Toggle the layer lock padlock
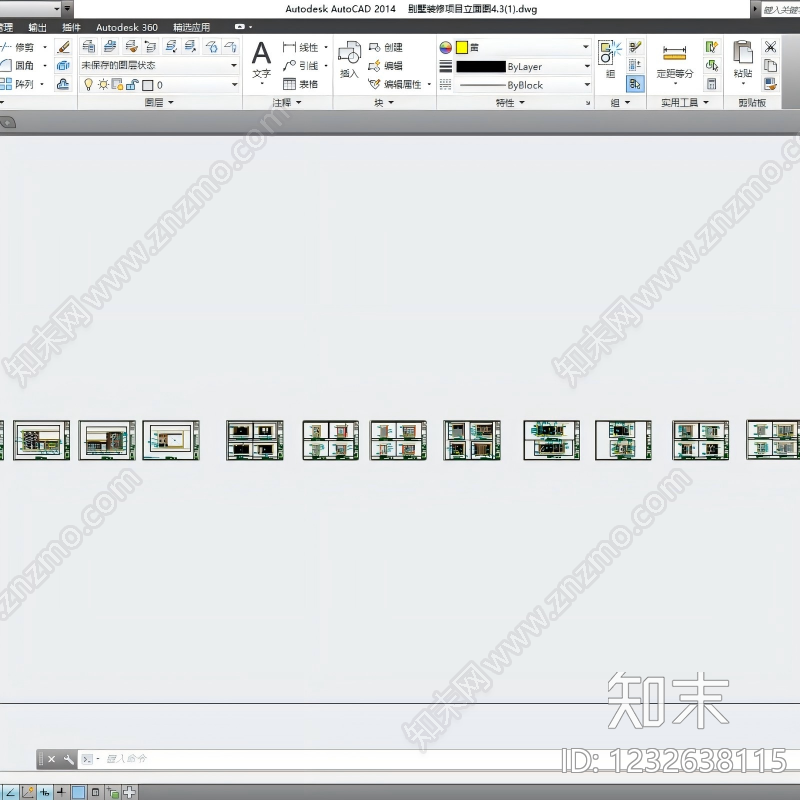This screenshot has width=800, height=800. (x=132, y=85)
